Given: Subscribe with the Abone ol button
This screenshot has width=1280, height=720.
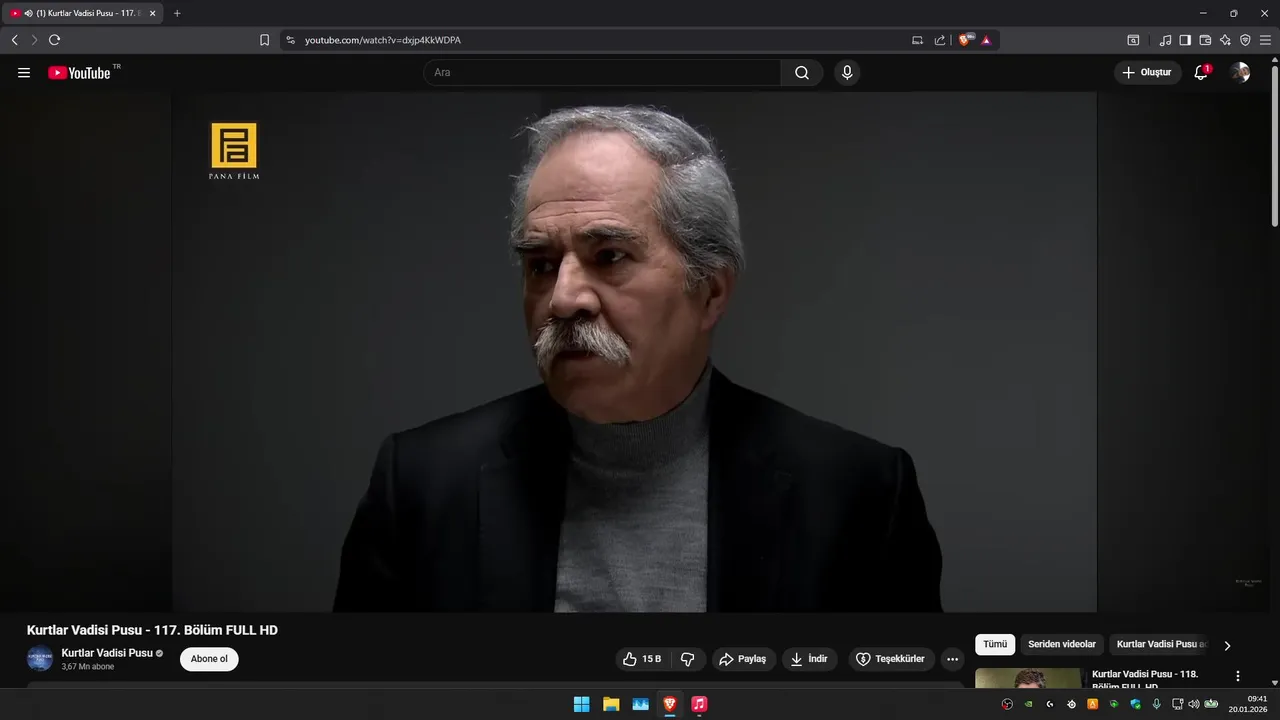Looking at the screenshot, I should click(x=209, y=659).
